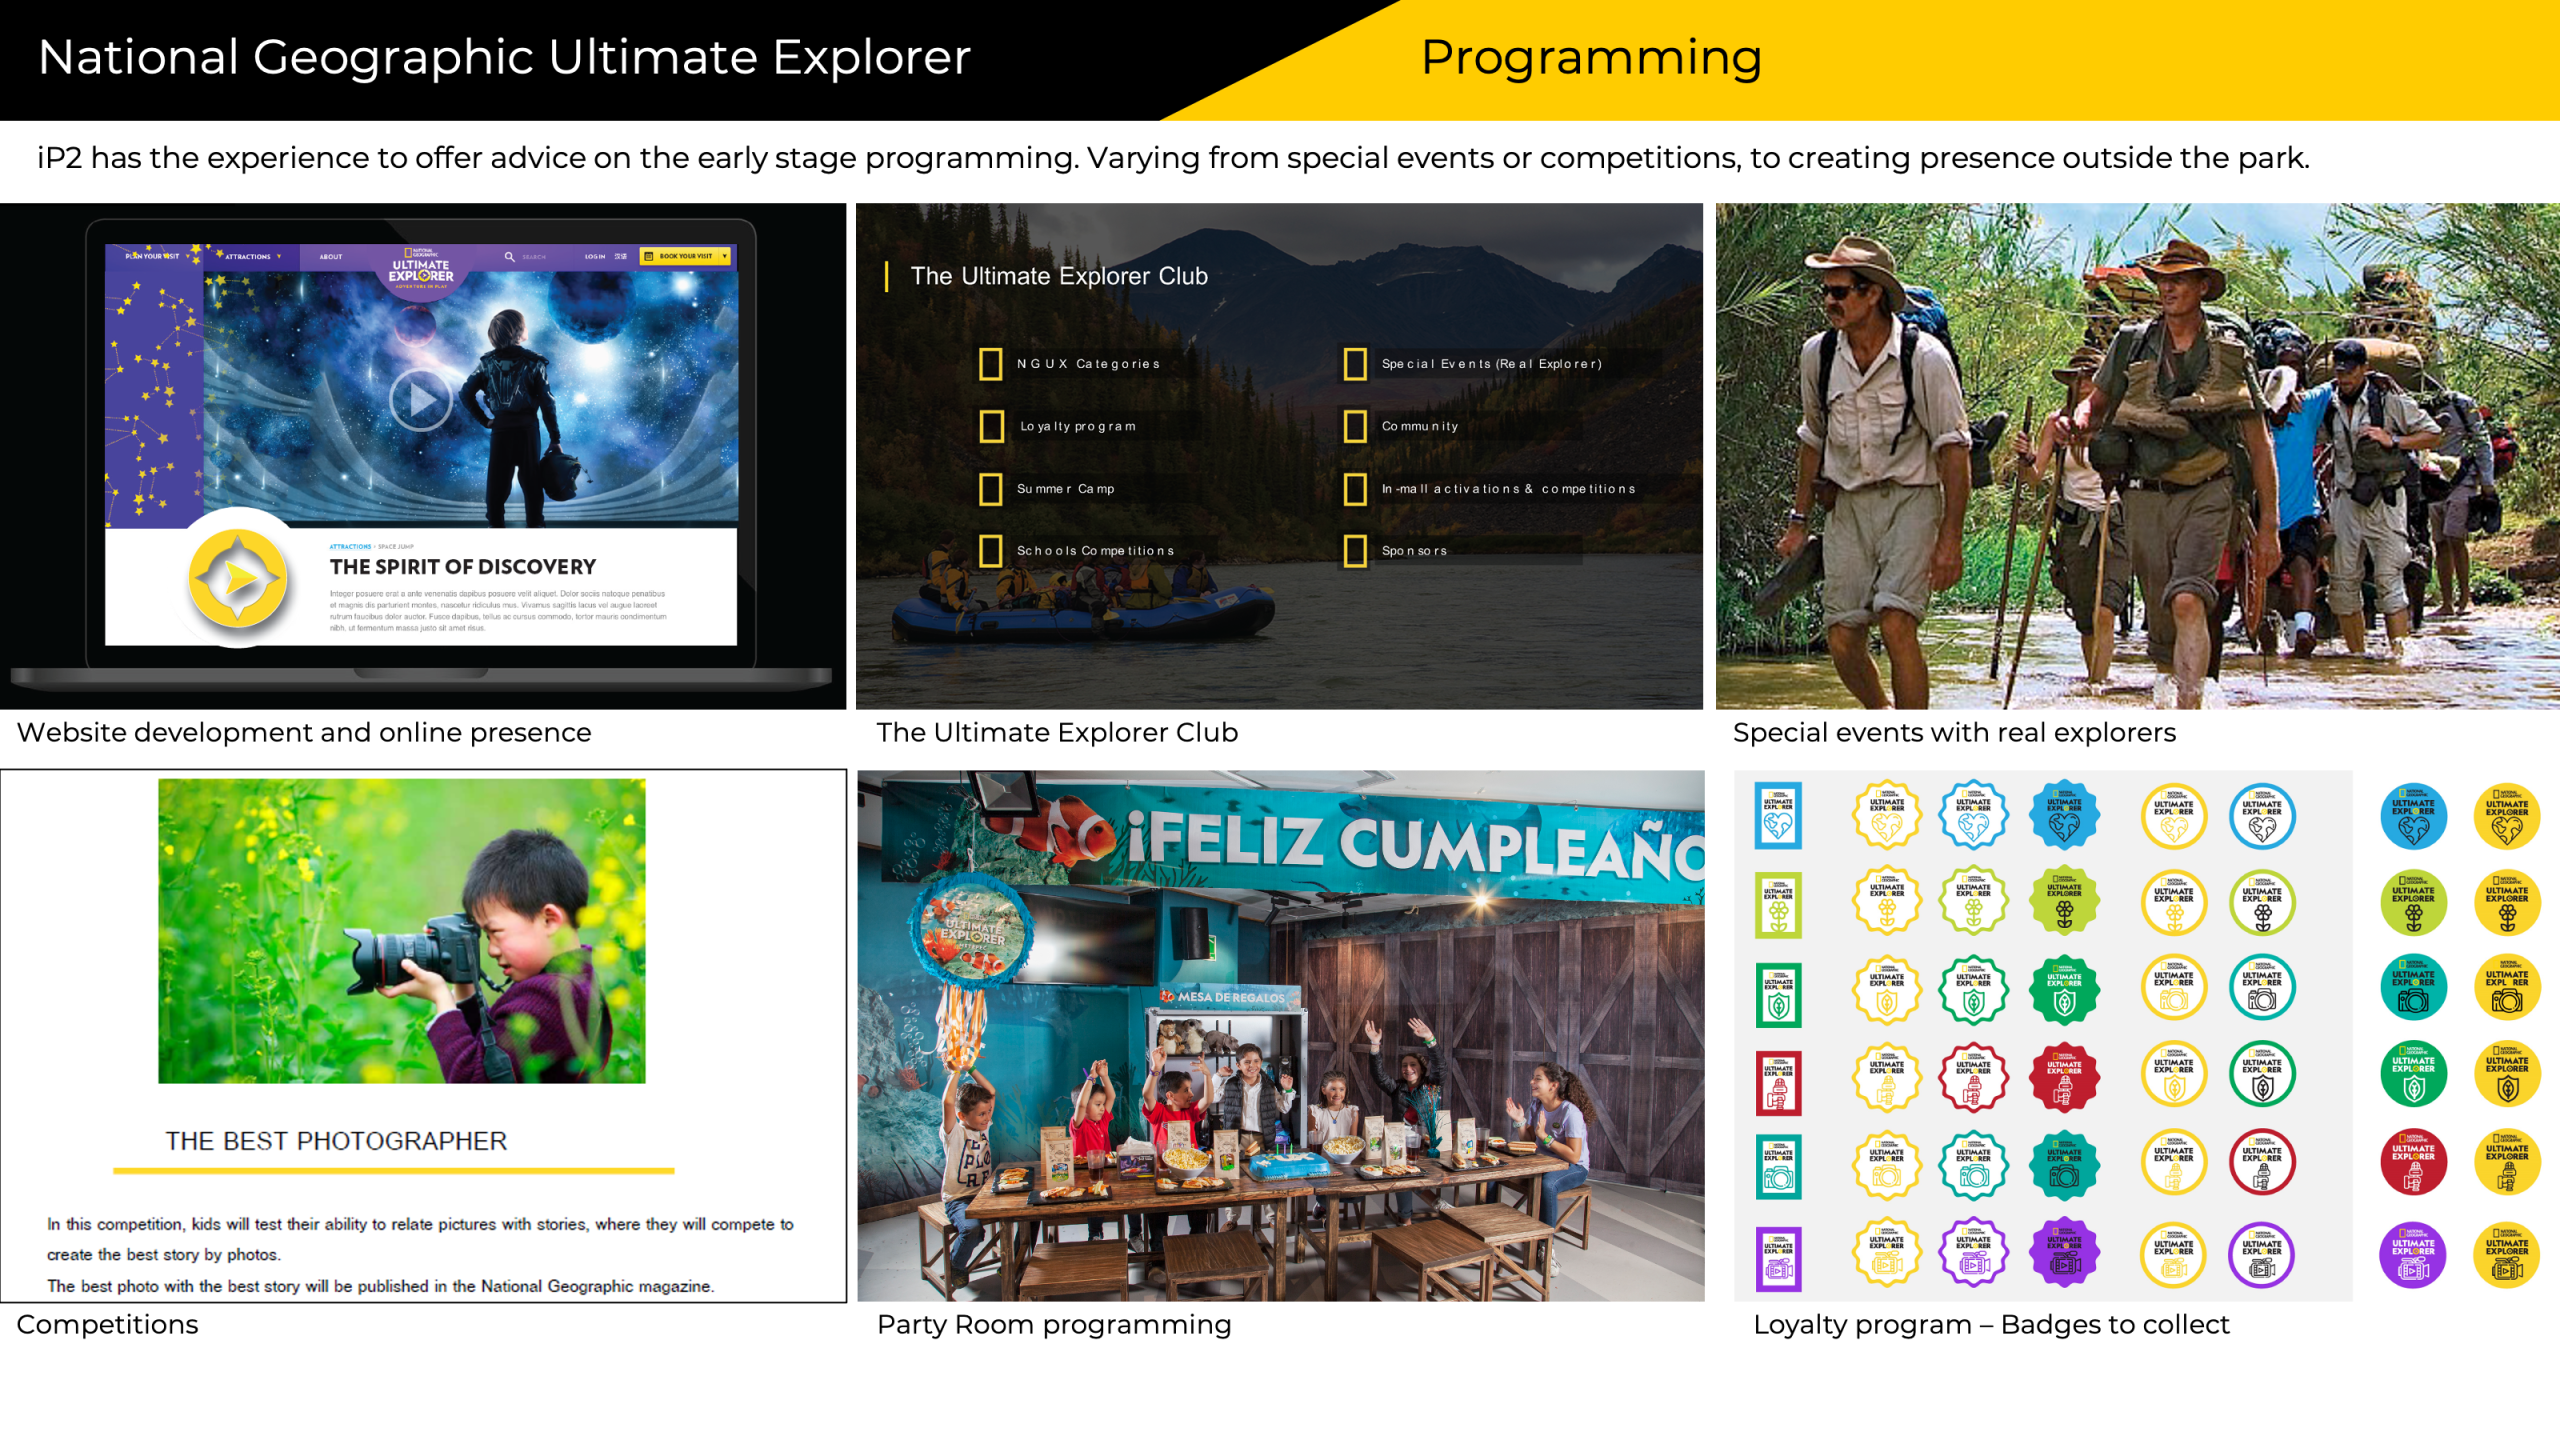Viewport: 2560px width, 1440px height.
Task: Open the Attractions menu dropdown arrow
Action: pyautogui.click(x=279, y=256)
